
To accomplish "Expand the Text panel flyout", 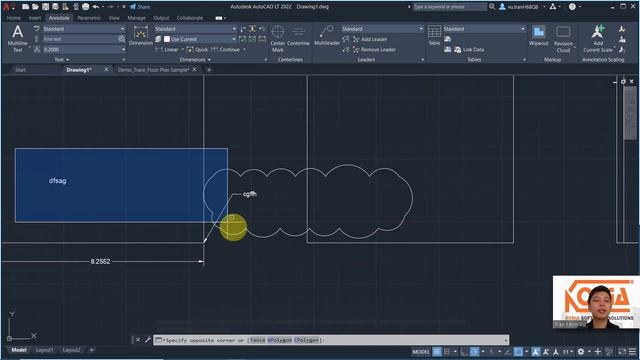I will point(62,60).
